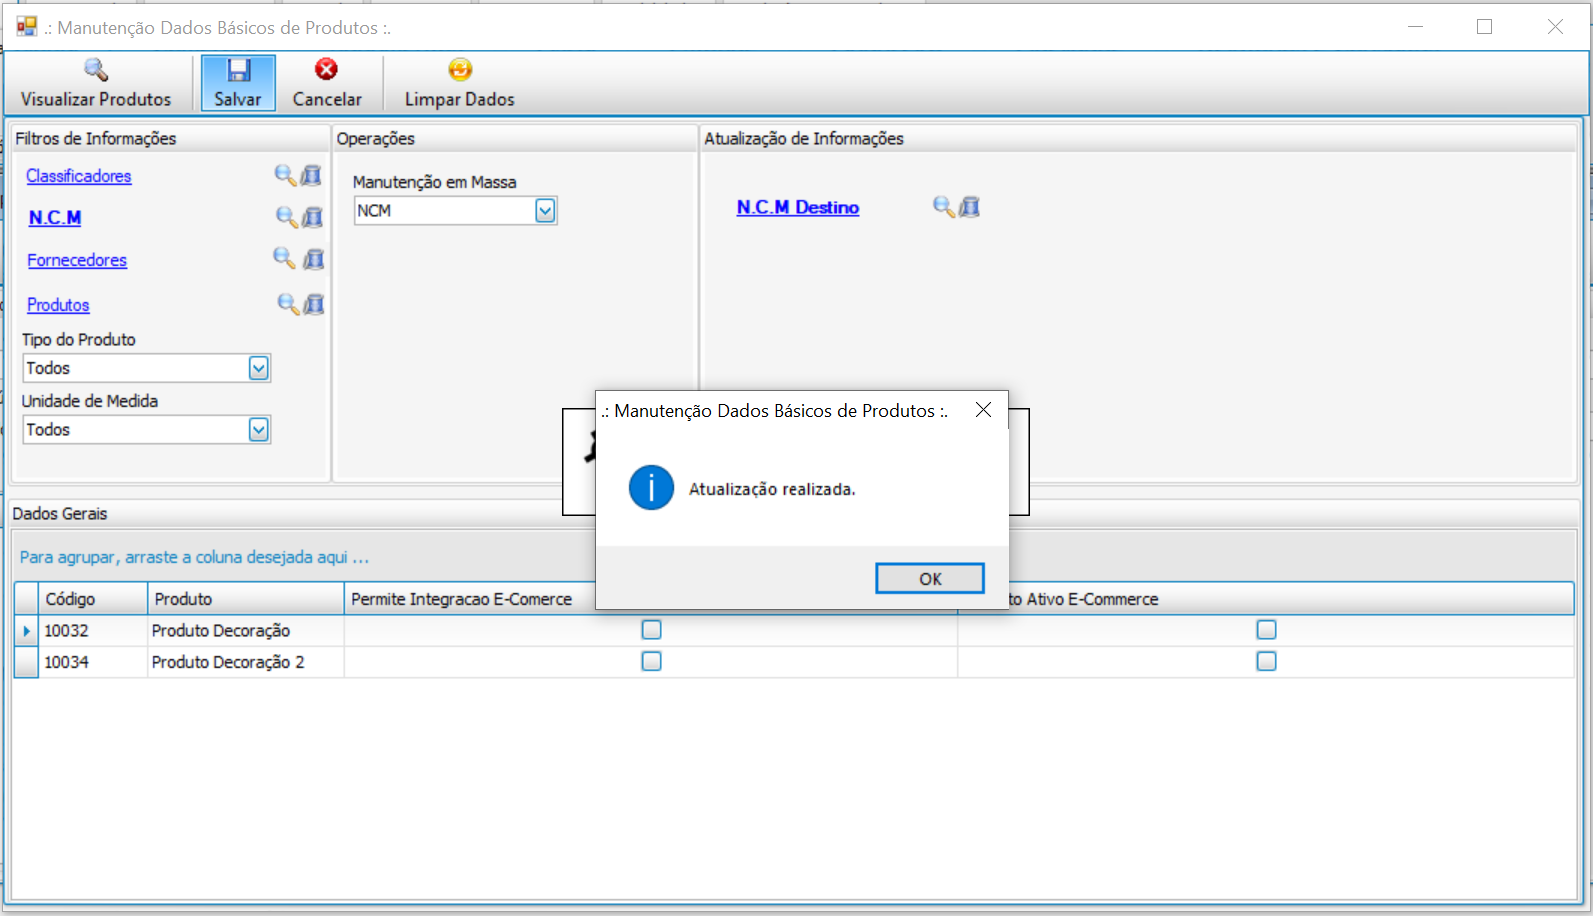Sort by the Código column header
The height and width of the screenshot is (916, 1593).
[x=93, y=599]
